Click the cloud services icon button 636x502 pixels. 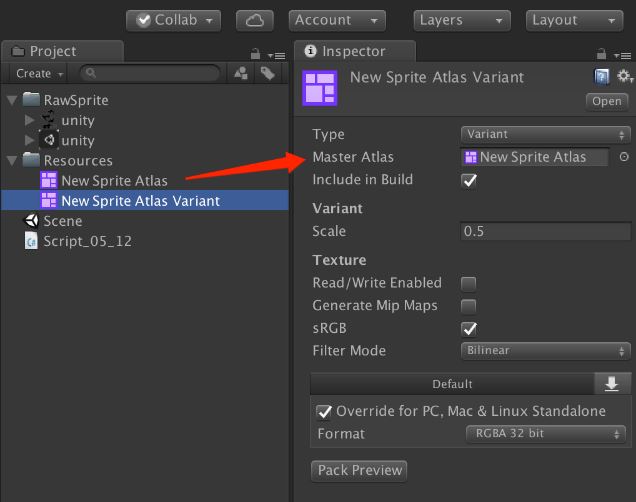255,20
